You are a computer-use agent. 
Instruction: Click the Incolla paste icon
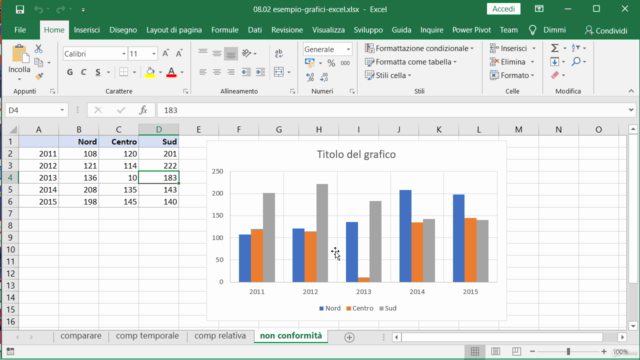click(19, 54)
